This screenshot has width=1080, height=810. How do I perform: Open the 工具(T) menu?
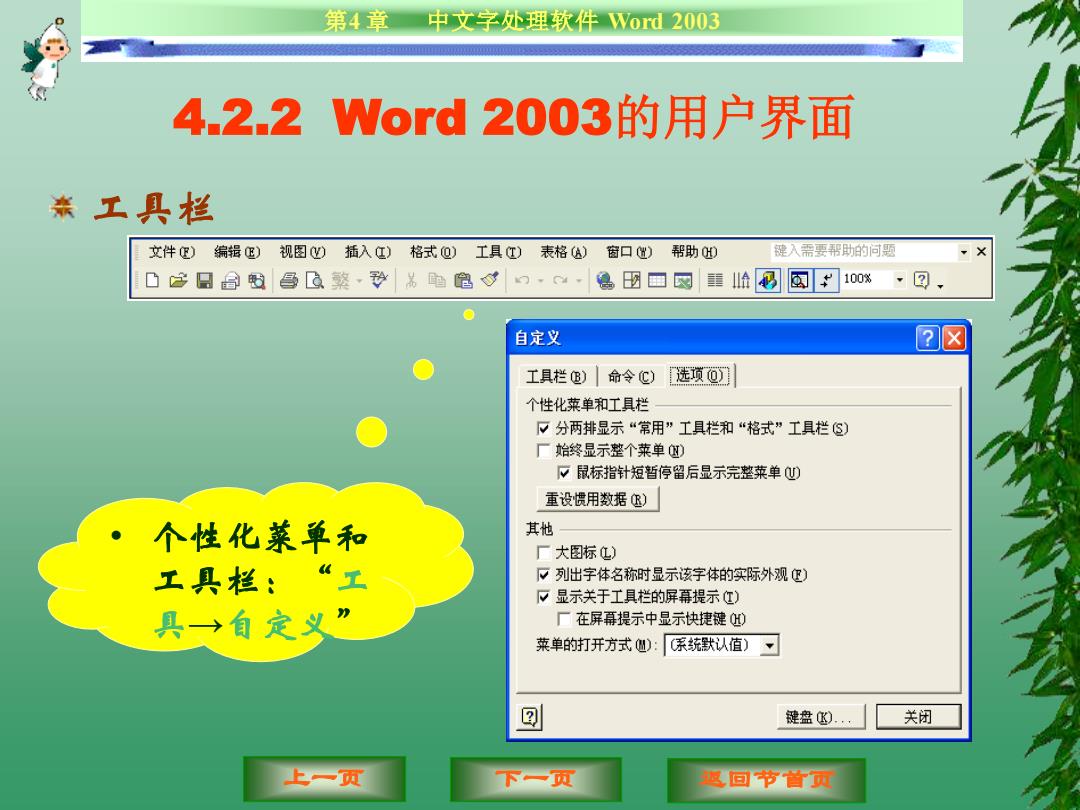coord(498,252)
